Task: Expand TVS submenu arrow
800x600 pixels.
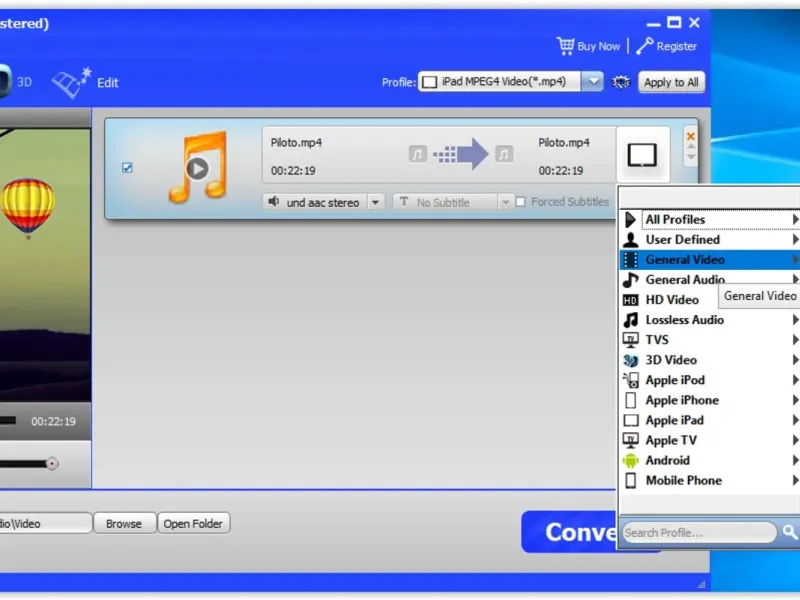Action: (795, 340)
